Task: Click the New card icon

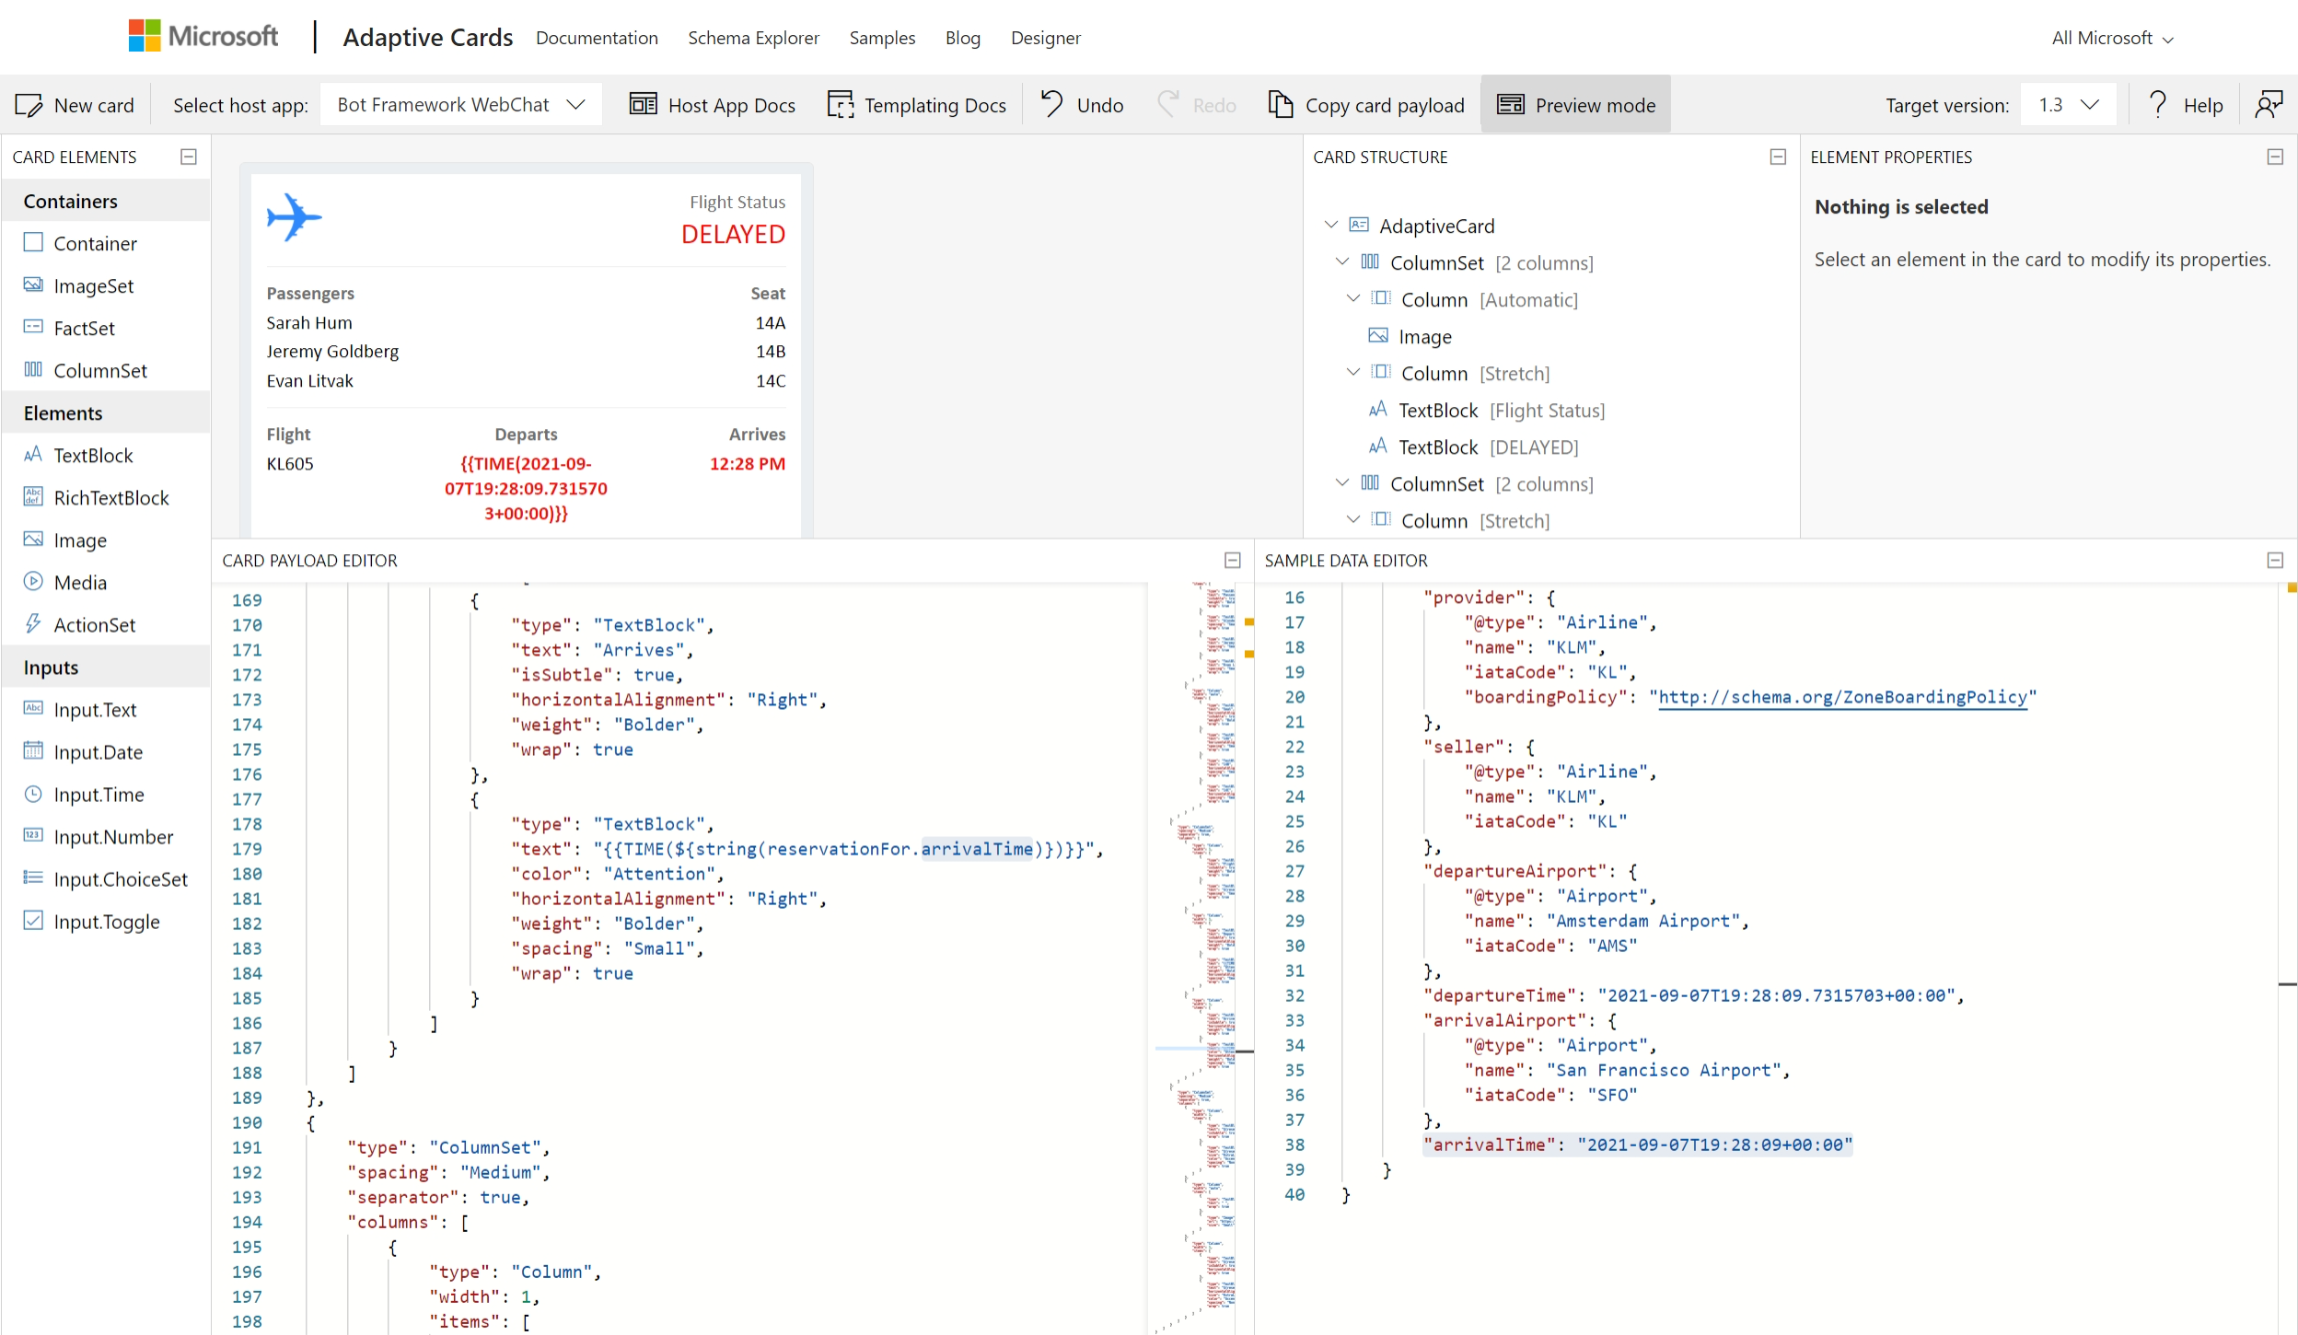Action: coord(29,105)
